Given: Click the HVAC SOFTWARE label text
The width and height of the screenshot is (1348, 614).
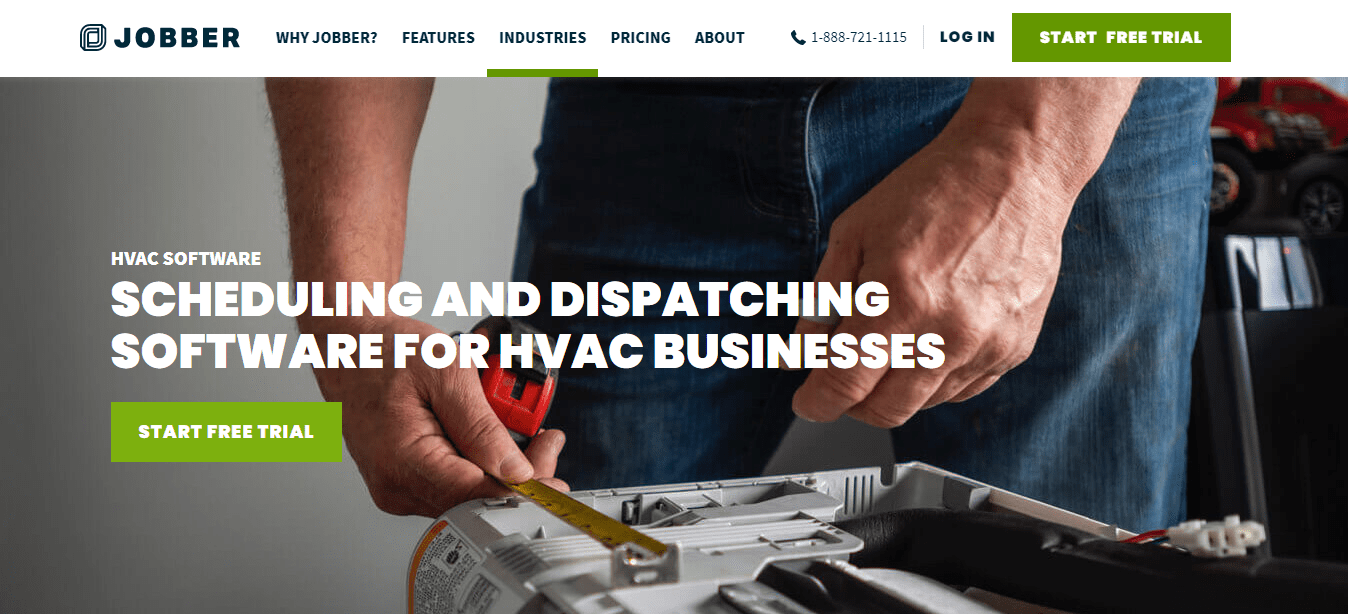Looking at the screenshot, I should pos(186,259).
